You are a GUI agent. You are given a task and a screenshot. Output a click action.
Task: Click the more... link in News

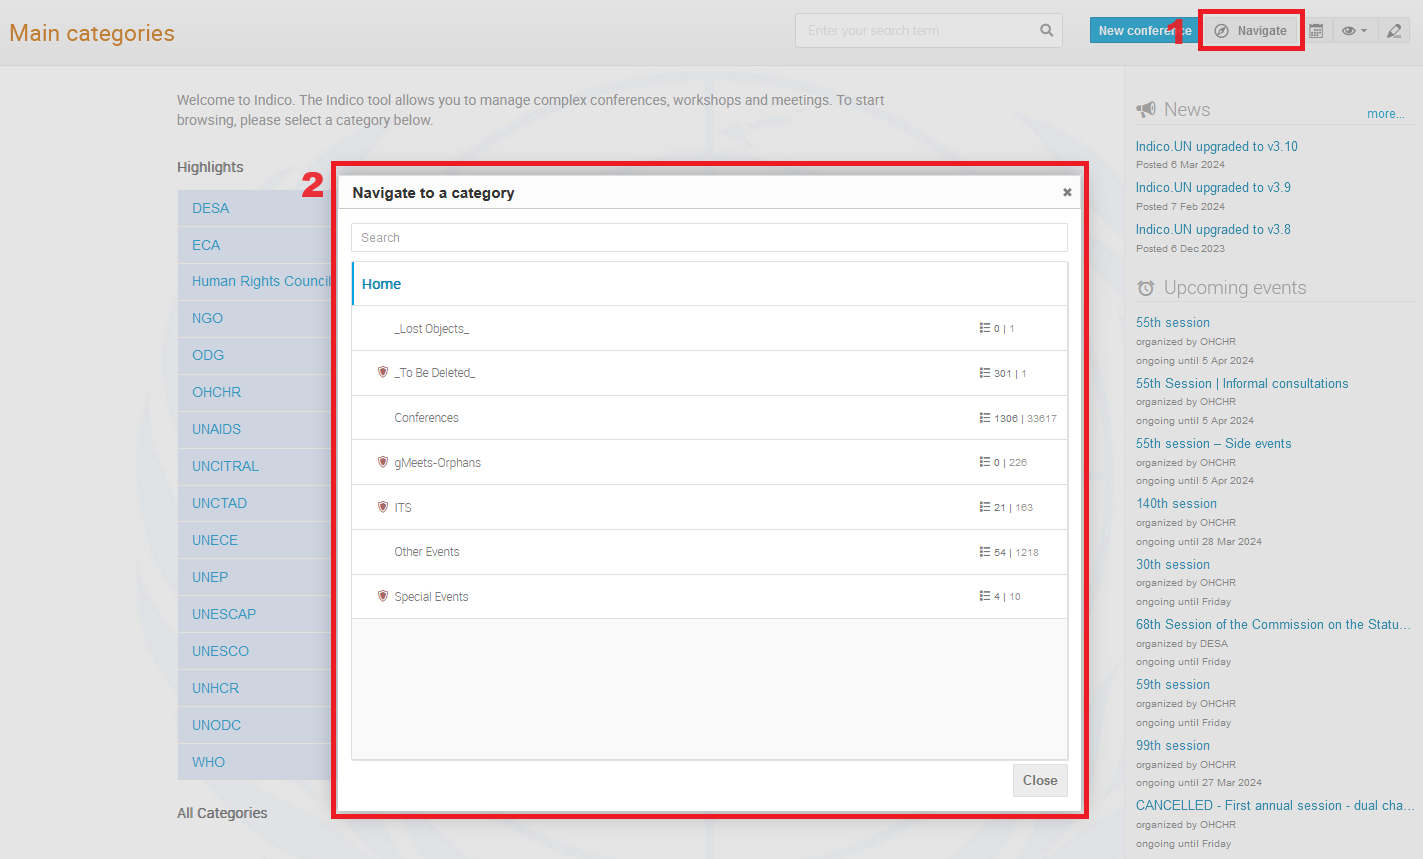point(1385,114)
